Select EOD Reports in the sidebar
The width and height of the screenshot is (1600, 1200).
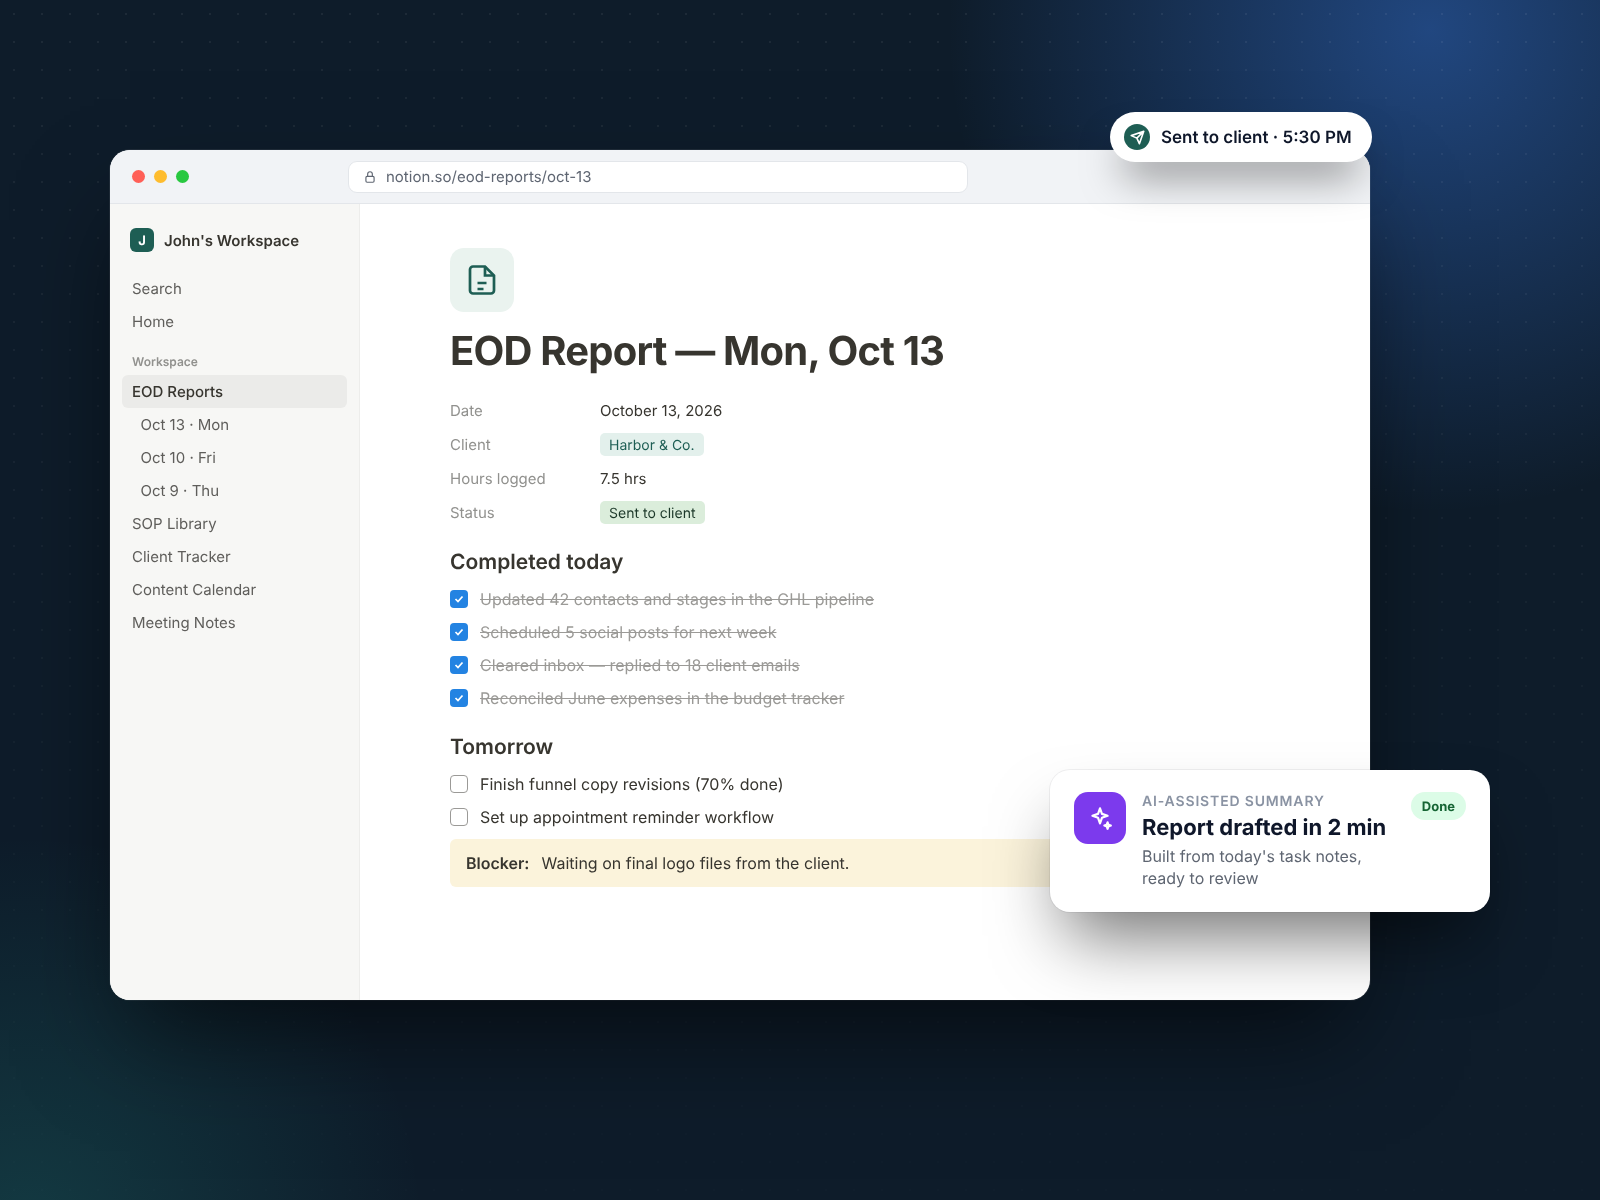[x=234, y=392]
